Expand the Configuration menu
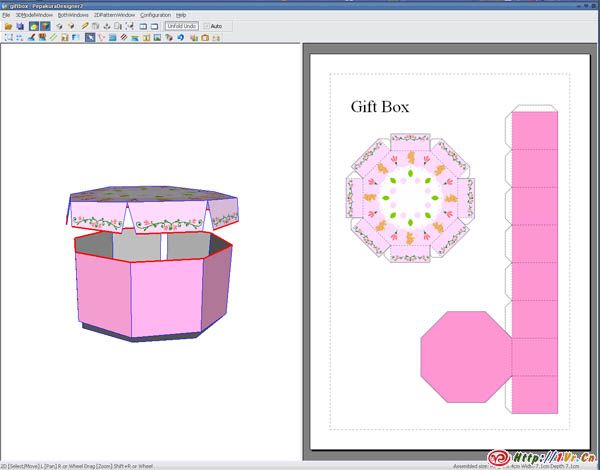The width and height of the screenshot is (600, 470). point(155,15)
